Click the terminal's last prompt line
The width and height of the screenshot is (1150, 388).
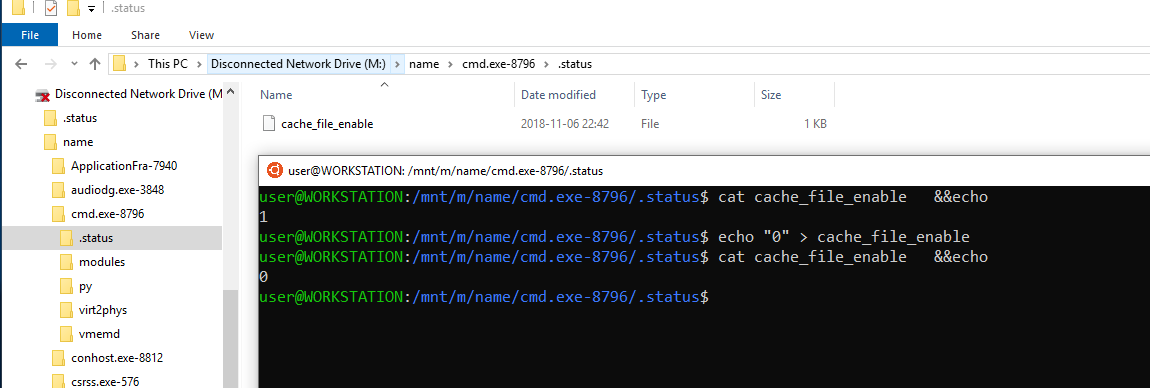[x=484, y=297]
